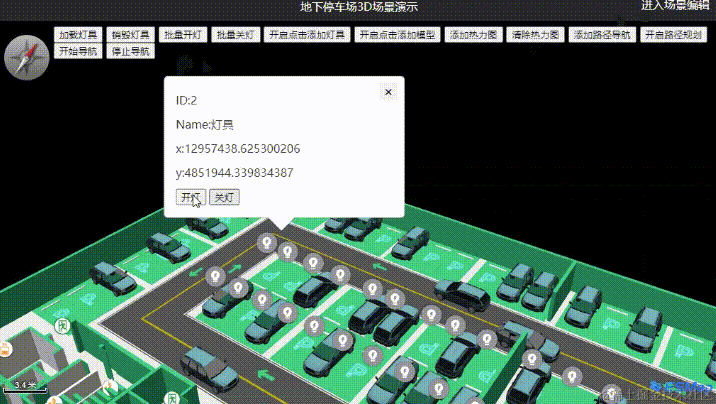Open the 进入场景编辑 link
The image size is (716, 404).
(x=675, y=5)
